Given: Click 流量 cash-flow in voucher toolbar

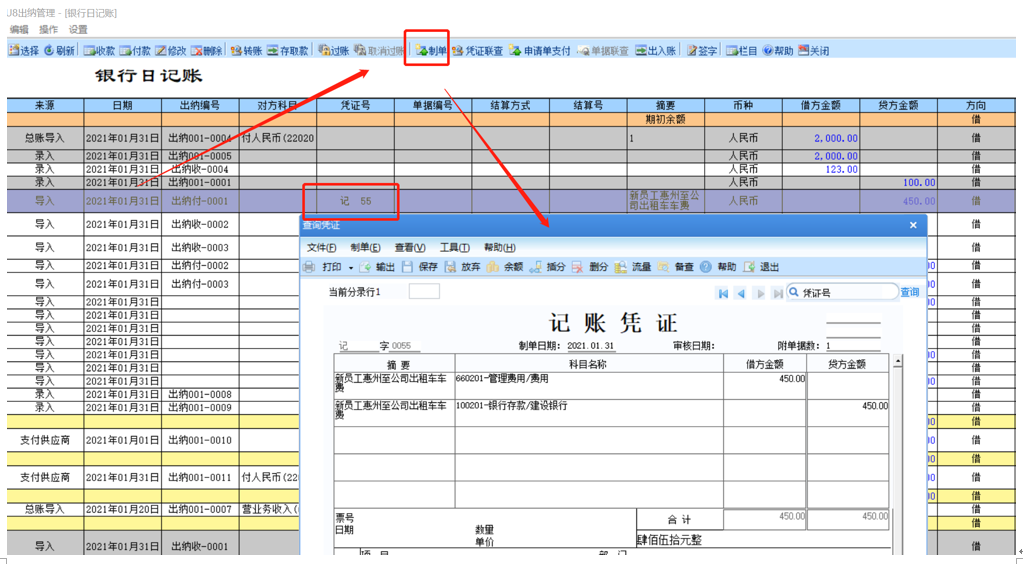Looking at the screenshot, I should (634, 267).
